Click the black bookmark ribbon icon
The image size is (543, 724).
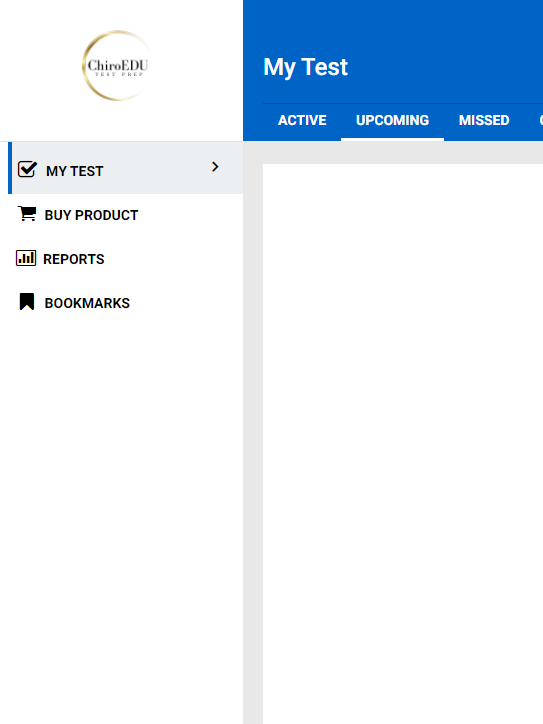coord(27,302)
